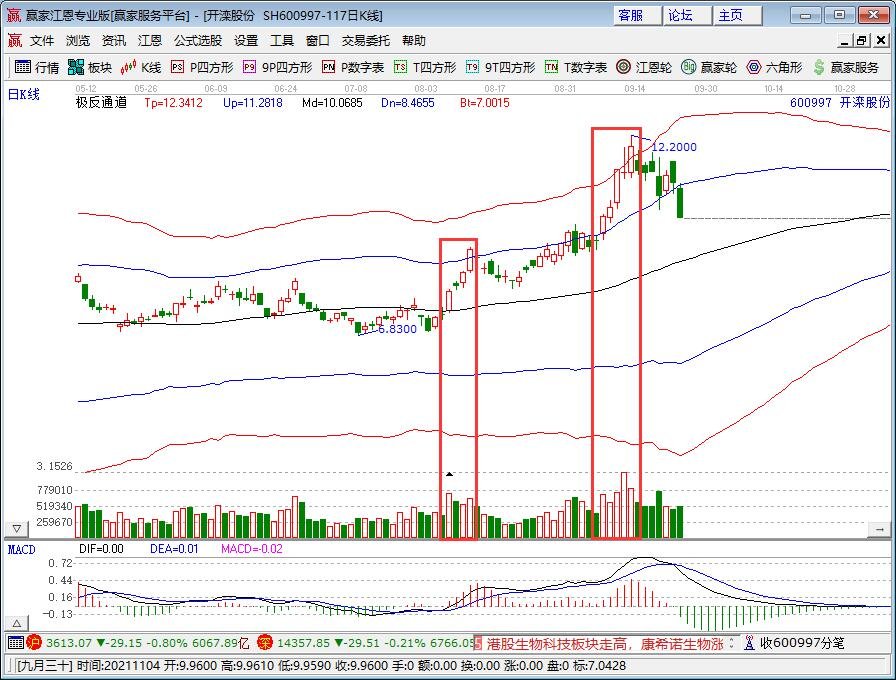Open the 工具 menu
Viewport: 896px width, 680px height.
[x=282, y=41]
